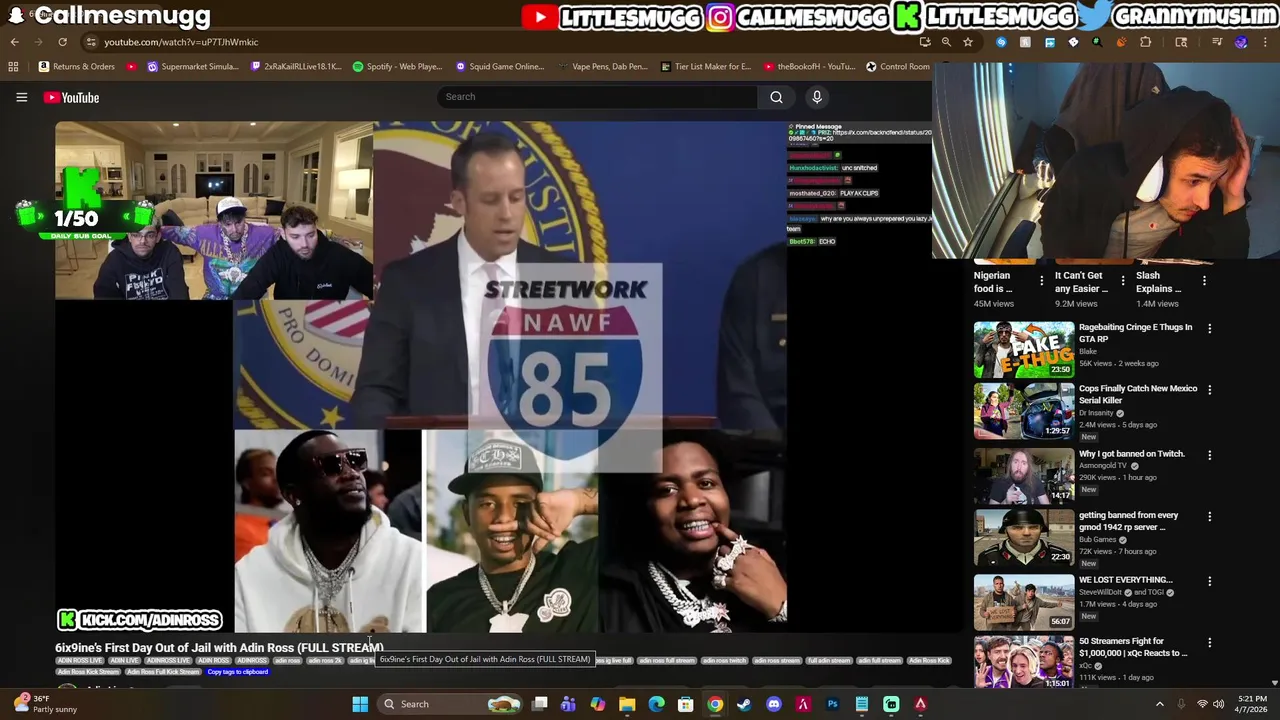Open Why I got banned on Twitch thumbnail
This screenshot has width=1280, height=720.
pyautogui.click(x=1024, y=476)
